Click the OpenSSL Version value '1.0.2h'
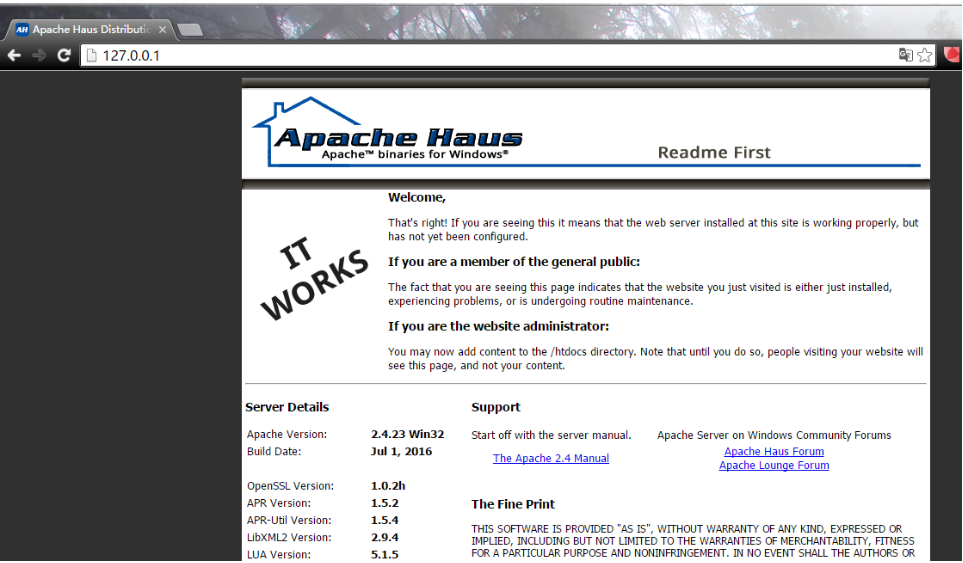Screen dimensions: 963x563 pos(388,486)
